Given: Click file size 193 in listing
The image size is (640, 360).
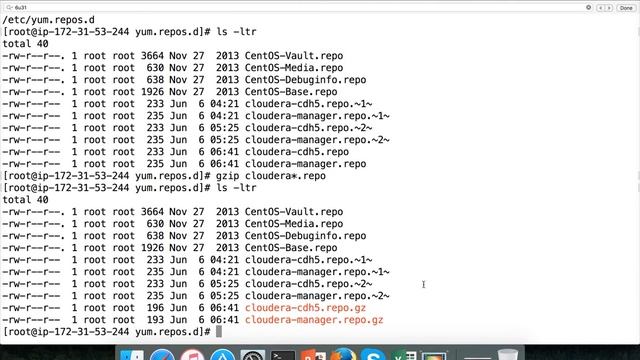Looking at the screenshot, I should (155, 320).
